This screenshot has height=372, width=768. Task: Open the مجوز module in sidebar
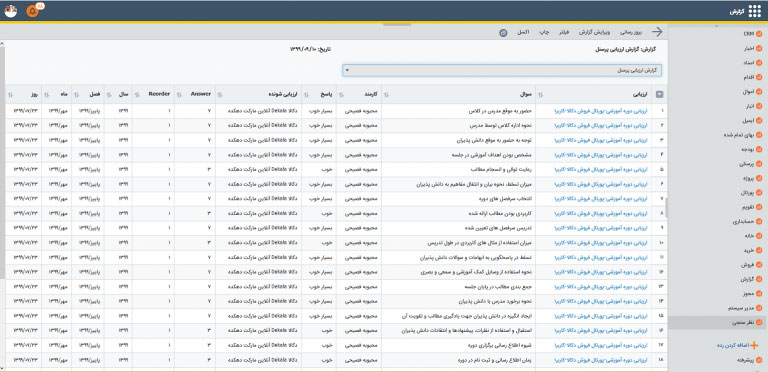coord(752,293)
